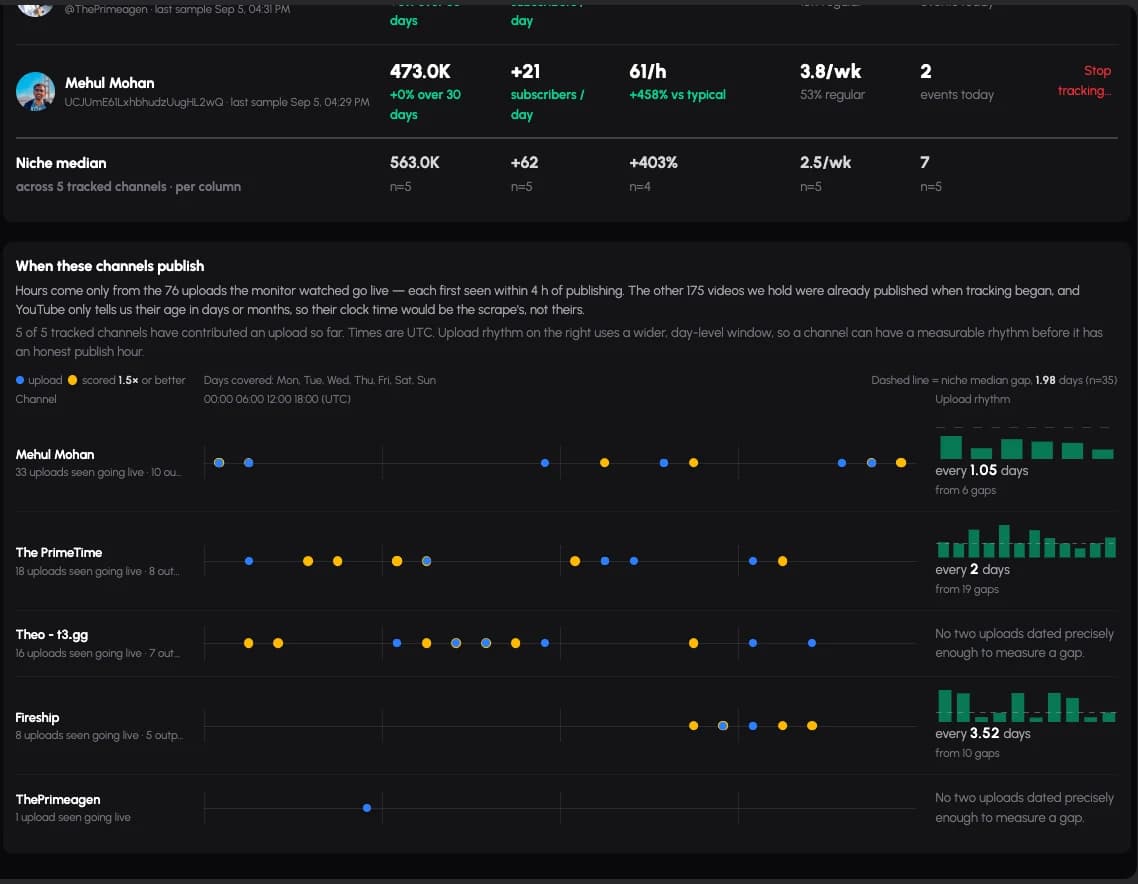Open Mehul Mohan channel name in stats row
The image size is (1138, 884).
coord(110,83)
